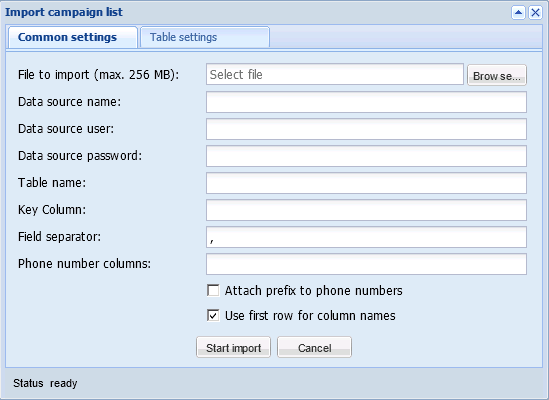Select the Key Column text field
549x400 pixels.
click(x=366, y=210)
